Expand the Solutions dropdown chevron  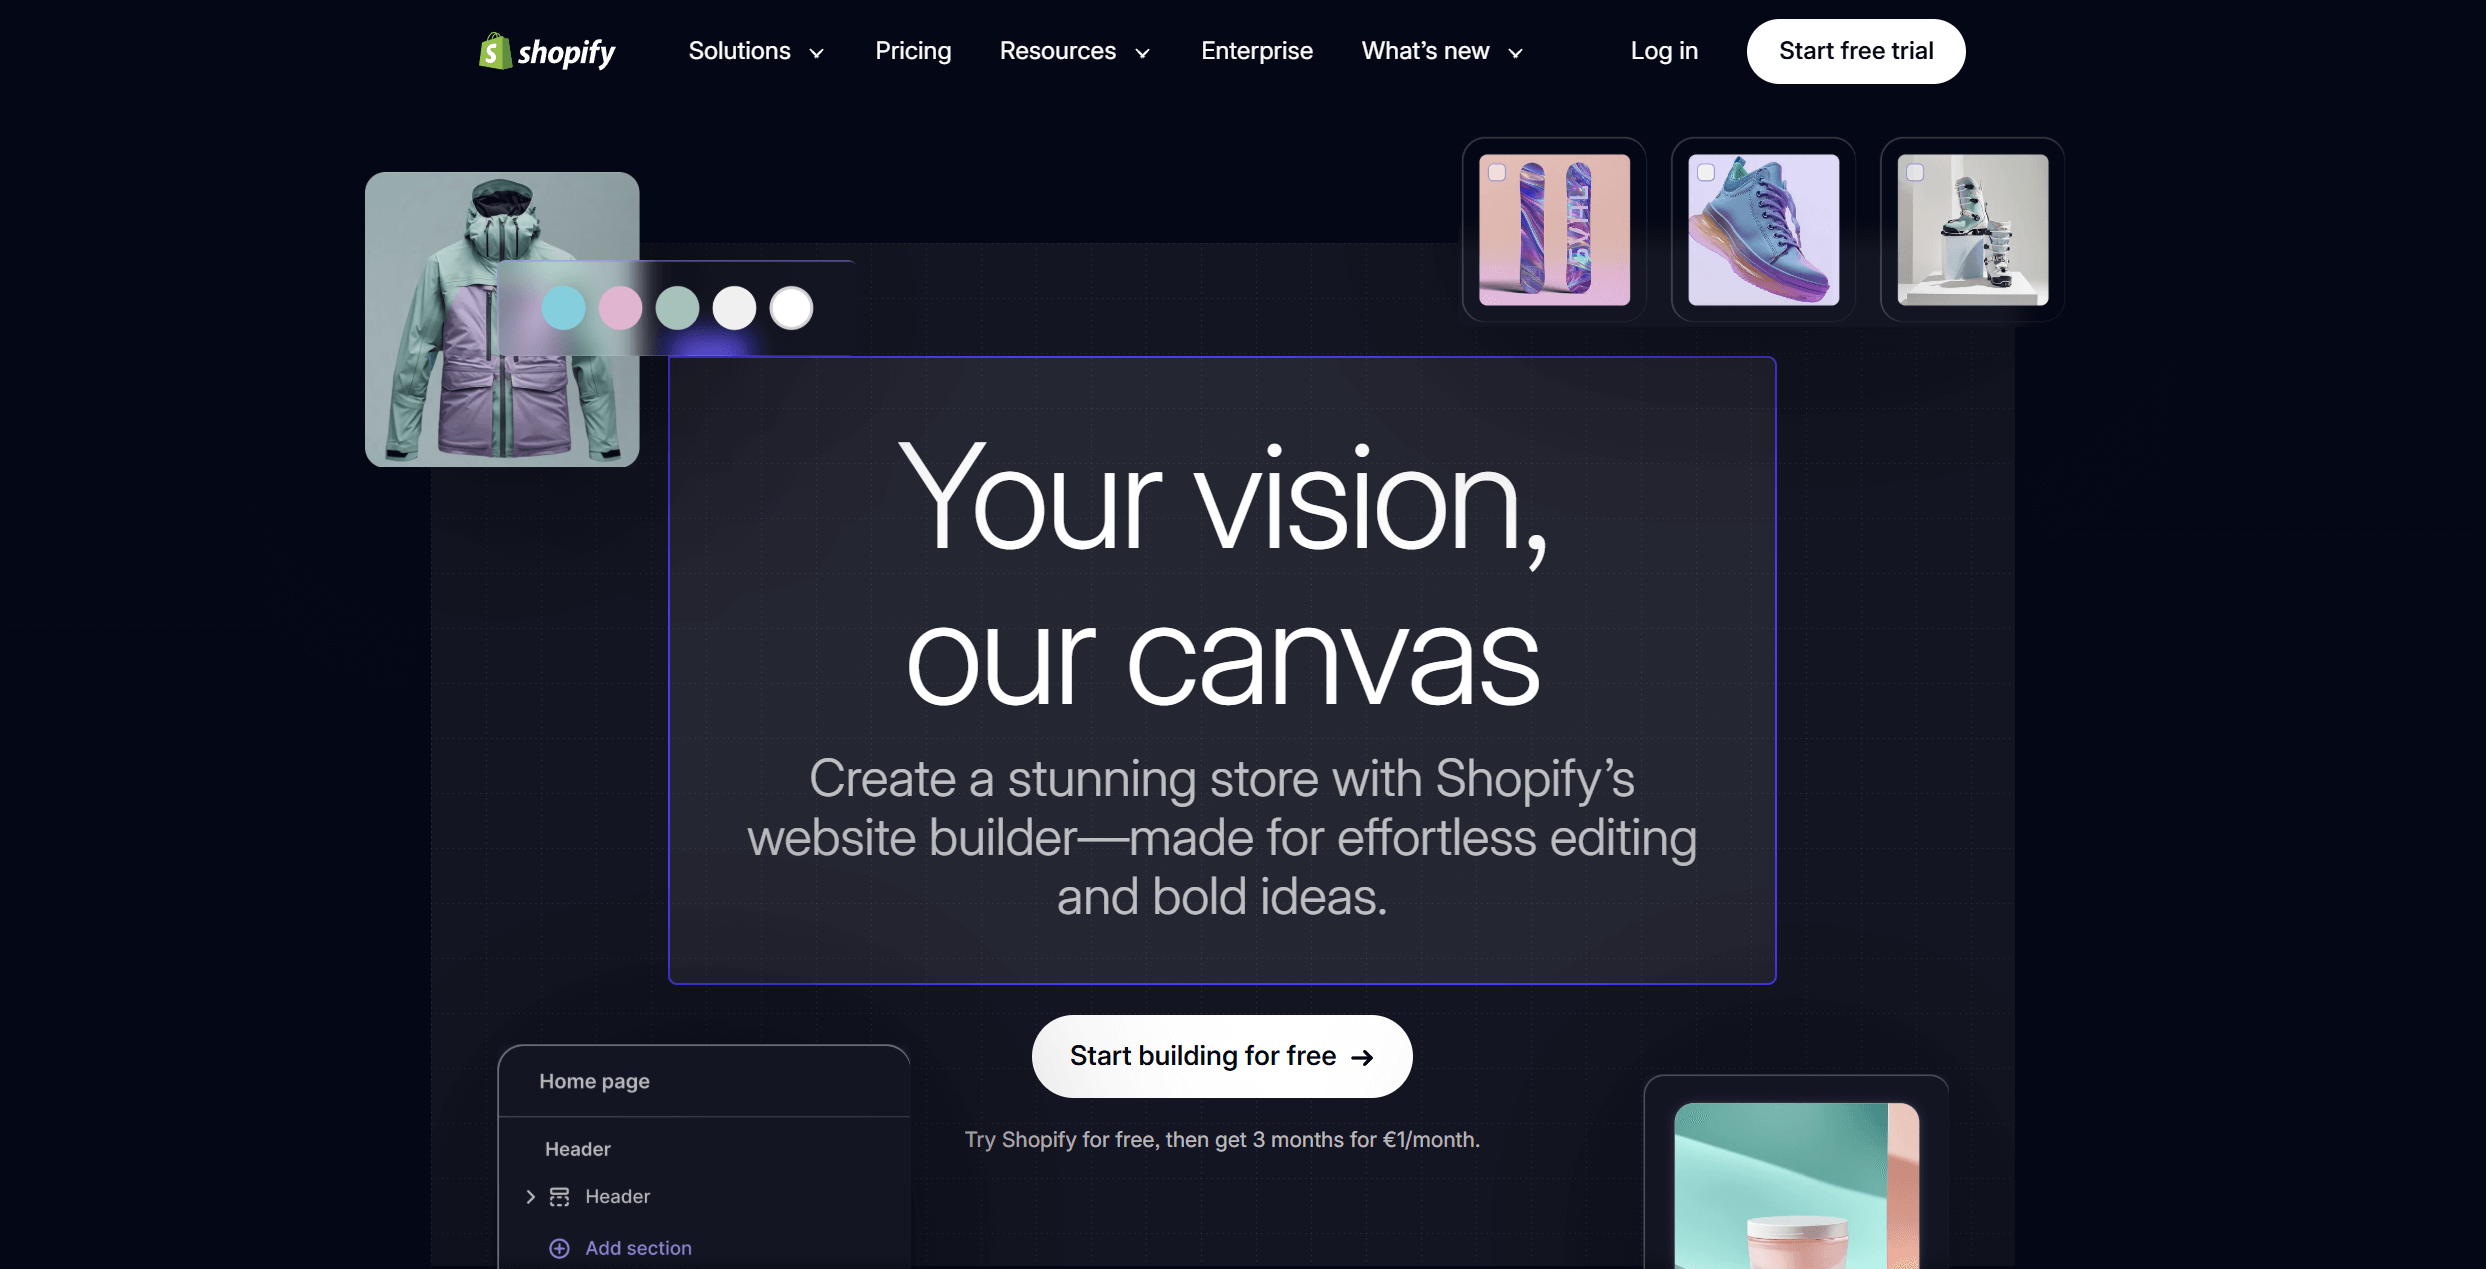[x=816, y=53]
